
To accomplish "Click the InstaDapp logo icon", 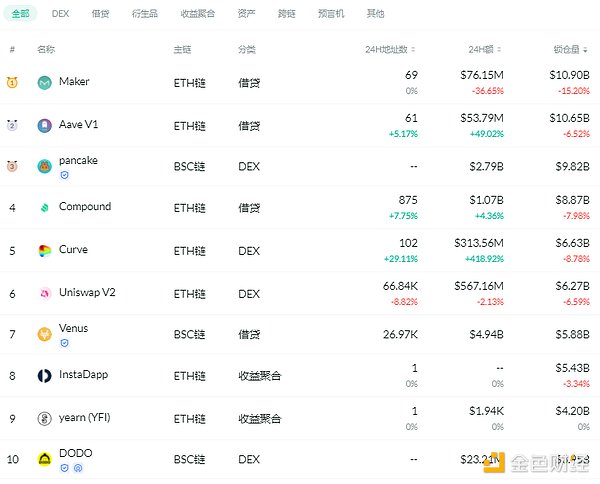I will tap(45, 376).
